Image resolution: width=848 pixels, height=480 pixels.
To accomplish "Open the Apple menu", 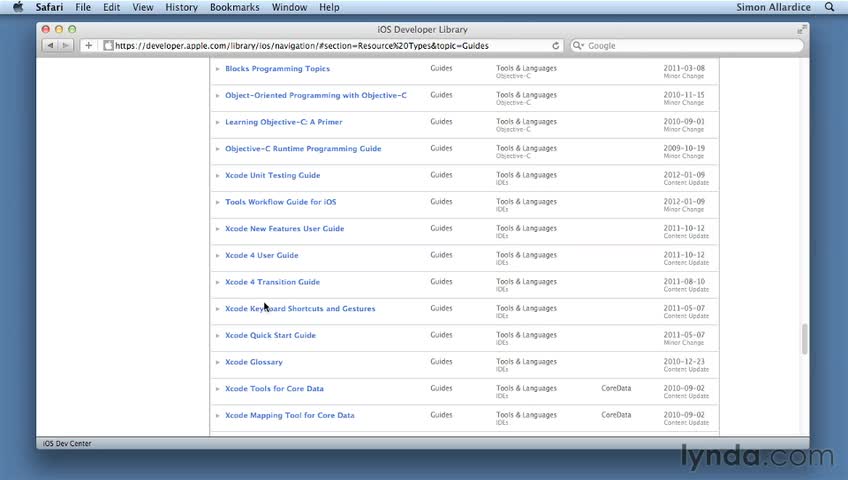I will 18,7.
